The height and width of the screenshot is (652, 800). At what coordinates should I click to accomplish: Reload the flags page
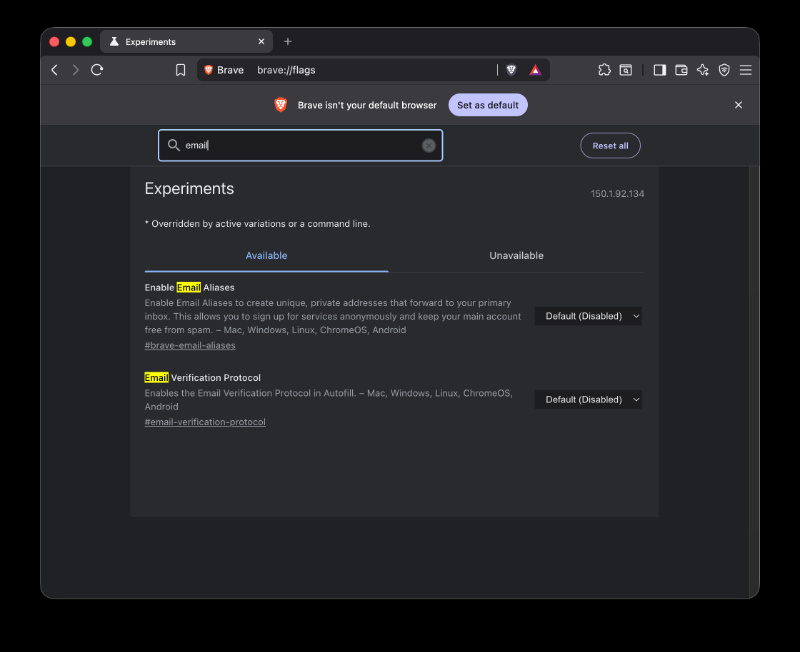click(97, 70)
